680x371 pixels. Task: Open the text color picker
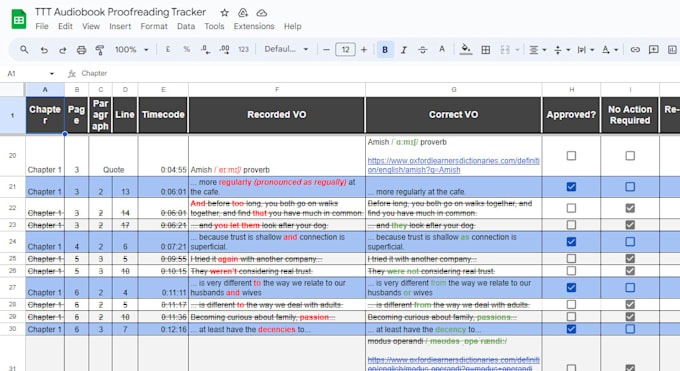coord(441,49)
